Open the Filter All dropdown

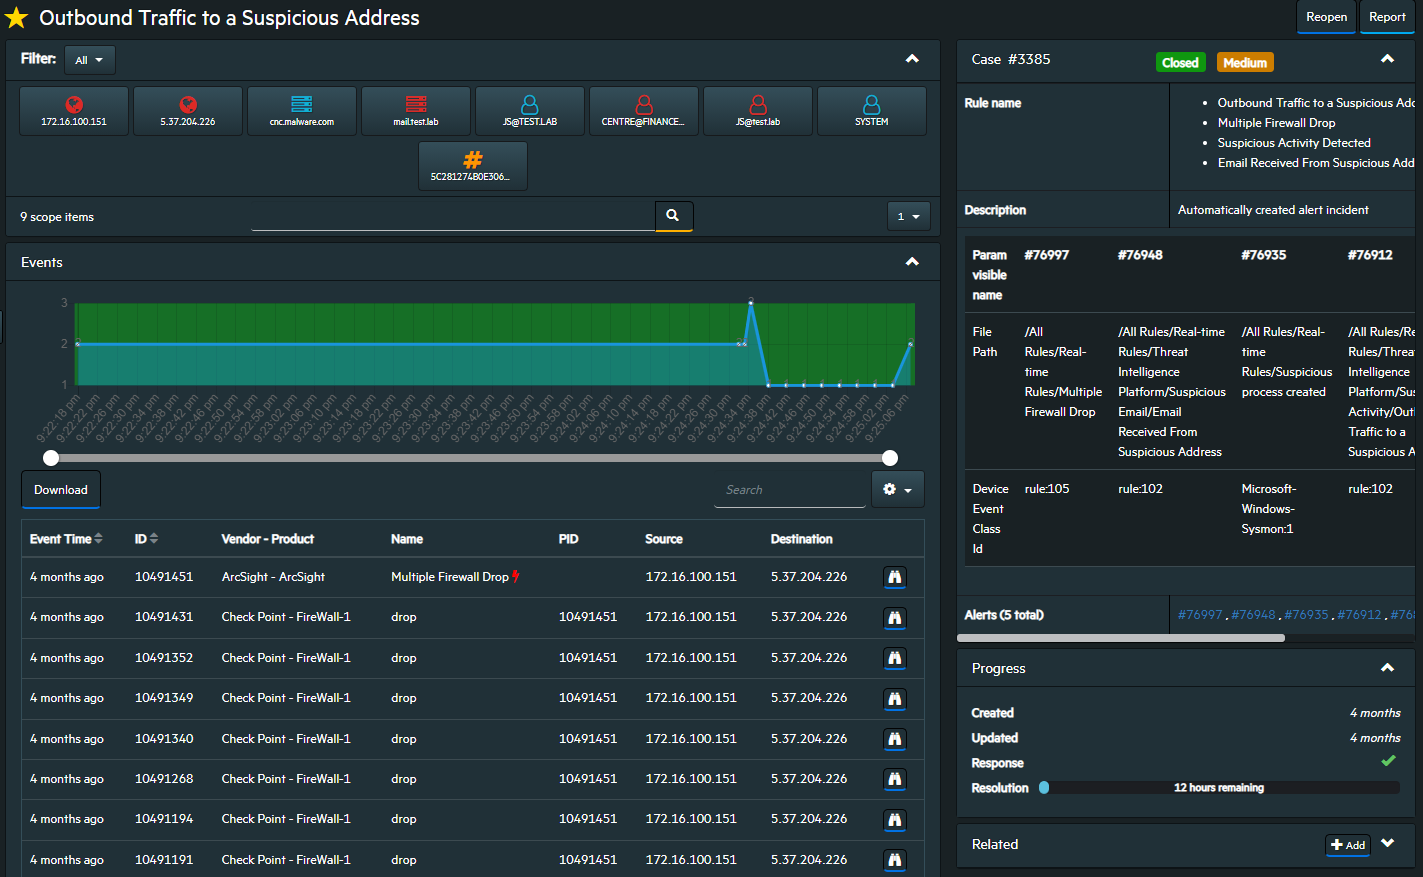coord(90,60)
